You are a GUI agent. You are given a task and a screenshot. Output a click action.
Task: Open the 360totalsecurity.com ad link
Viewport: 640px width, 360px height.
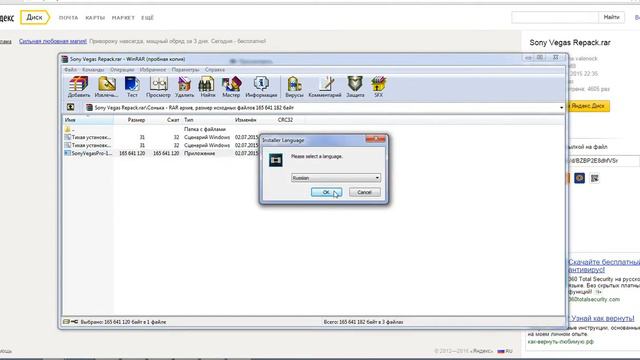tap(594, 299)
